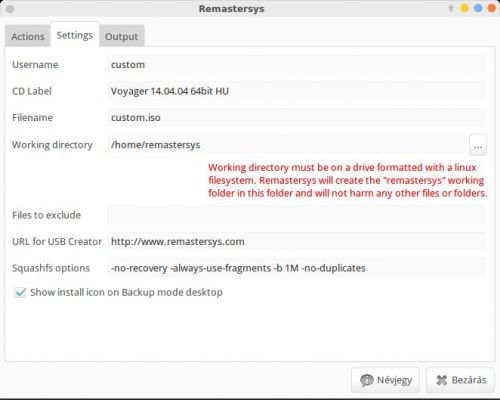This screenshot has height=400, width=500.
Task: Click the Working directory label
Action: point(52,145)
